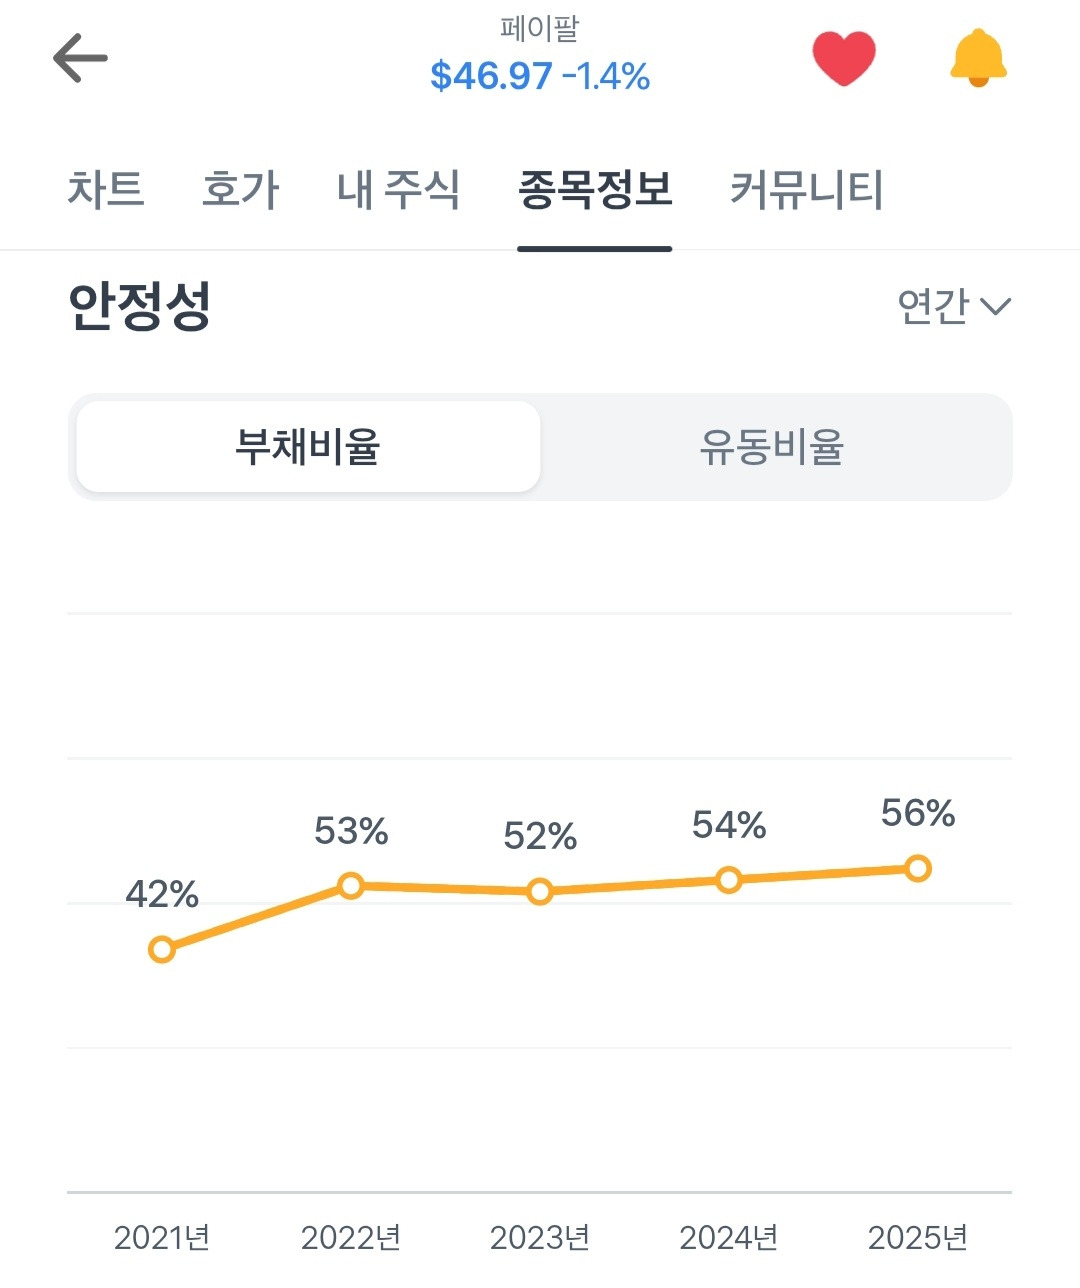
Task: Toggle the red heart favorite icon
Action: pyautogui.click(x=843, y=58)
